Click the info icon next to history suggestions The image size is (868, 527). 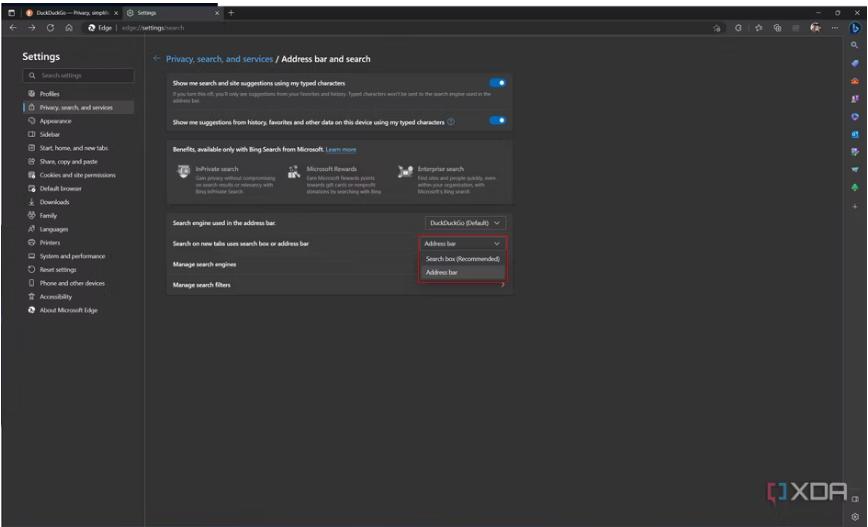[451, 122]
